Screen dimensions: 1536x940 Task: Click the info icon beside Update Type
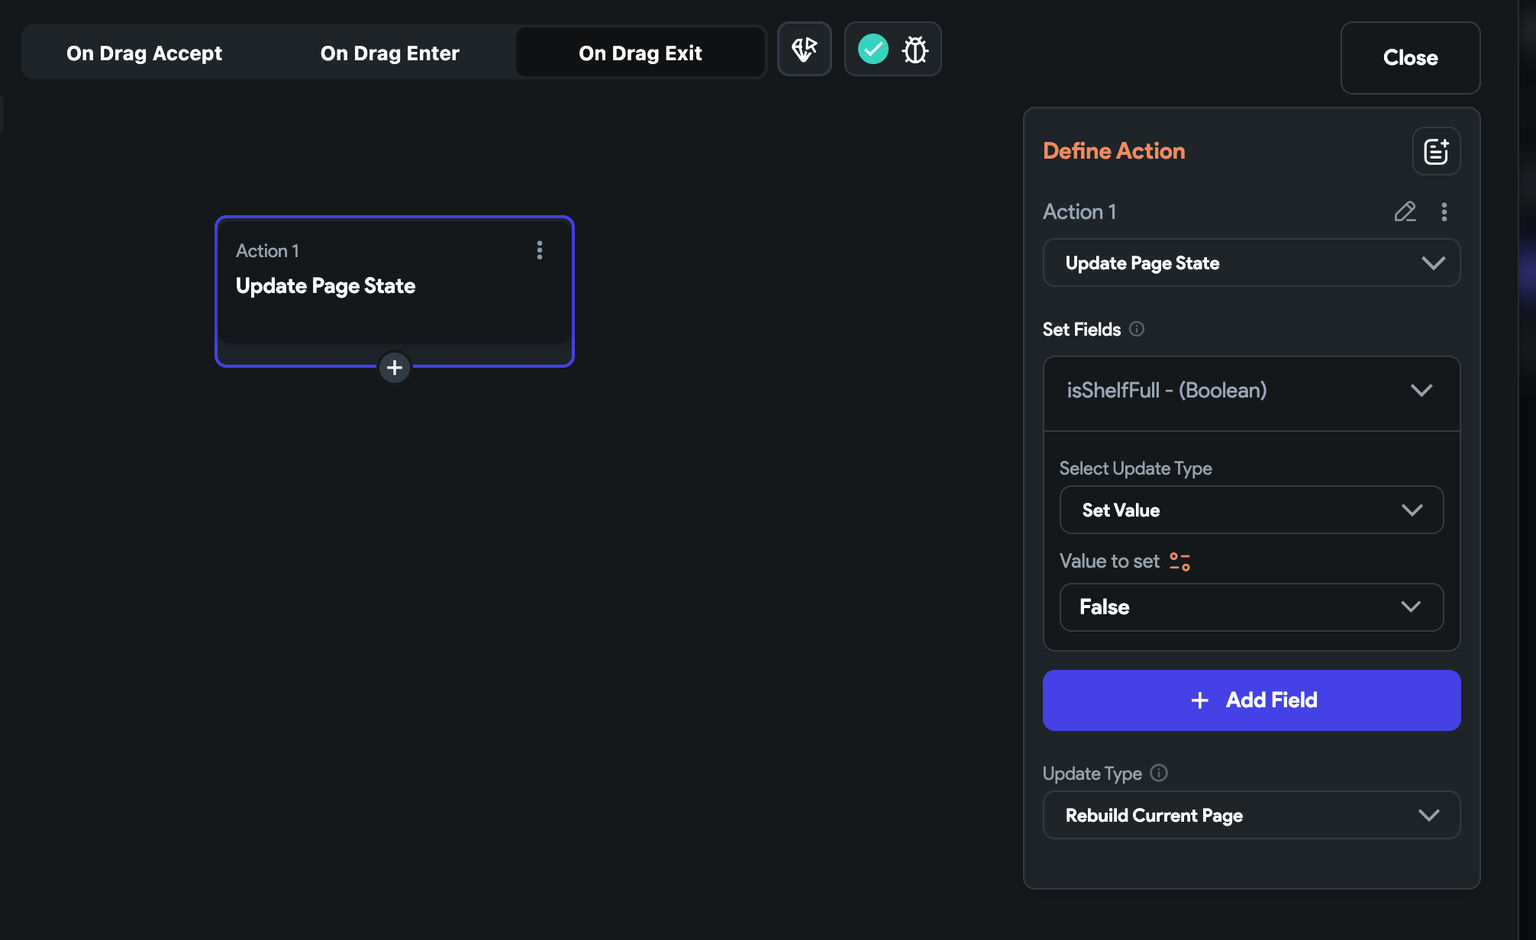[1159, 773]
